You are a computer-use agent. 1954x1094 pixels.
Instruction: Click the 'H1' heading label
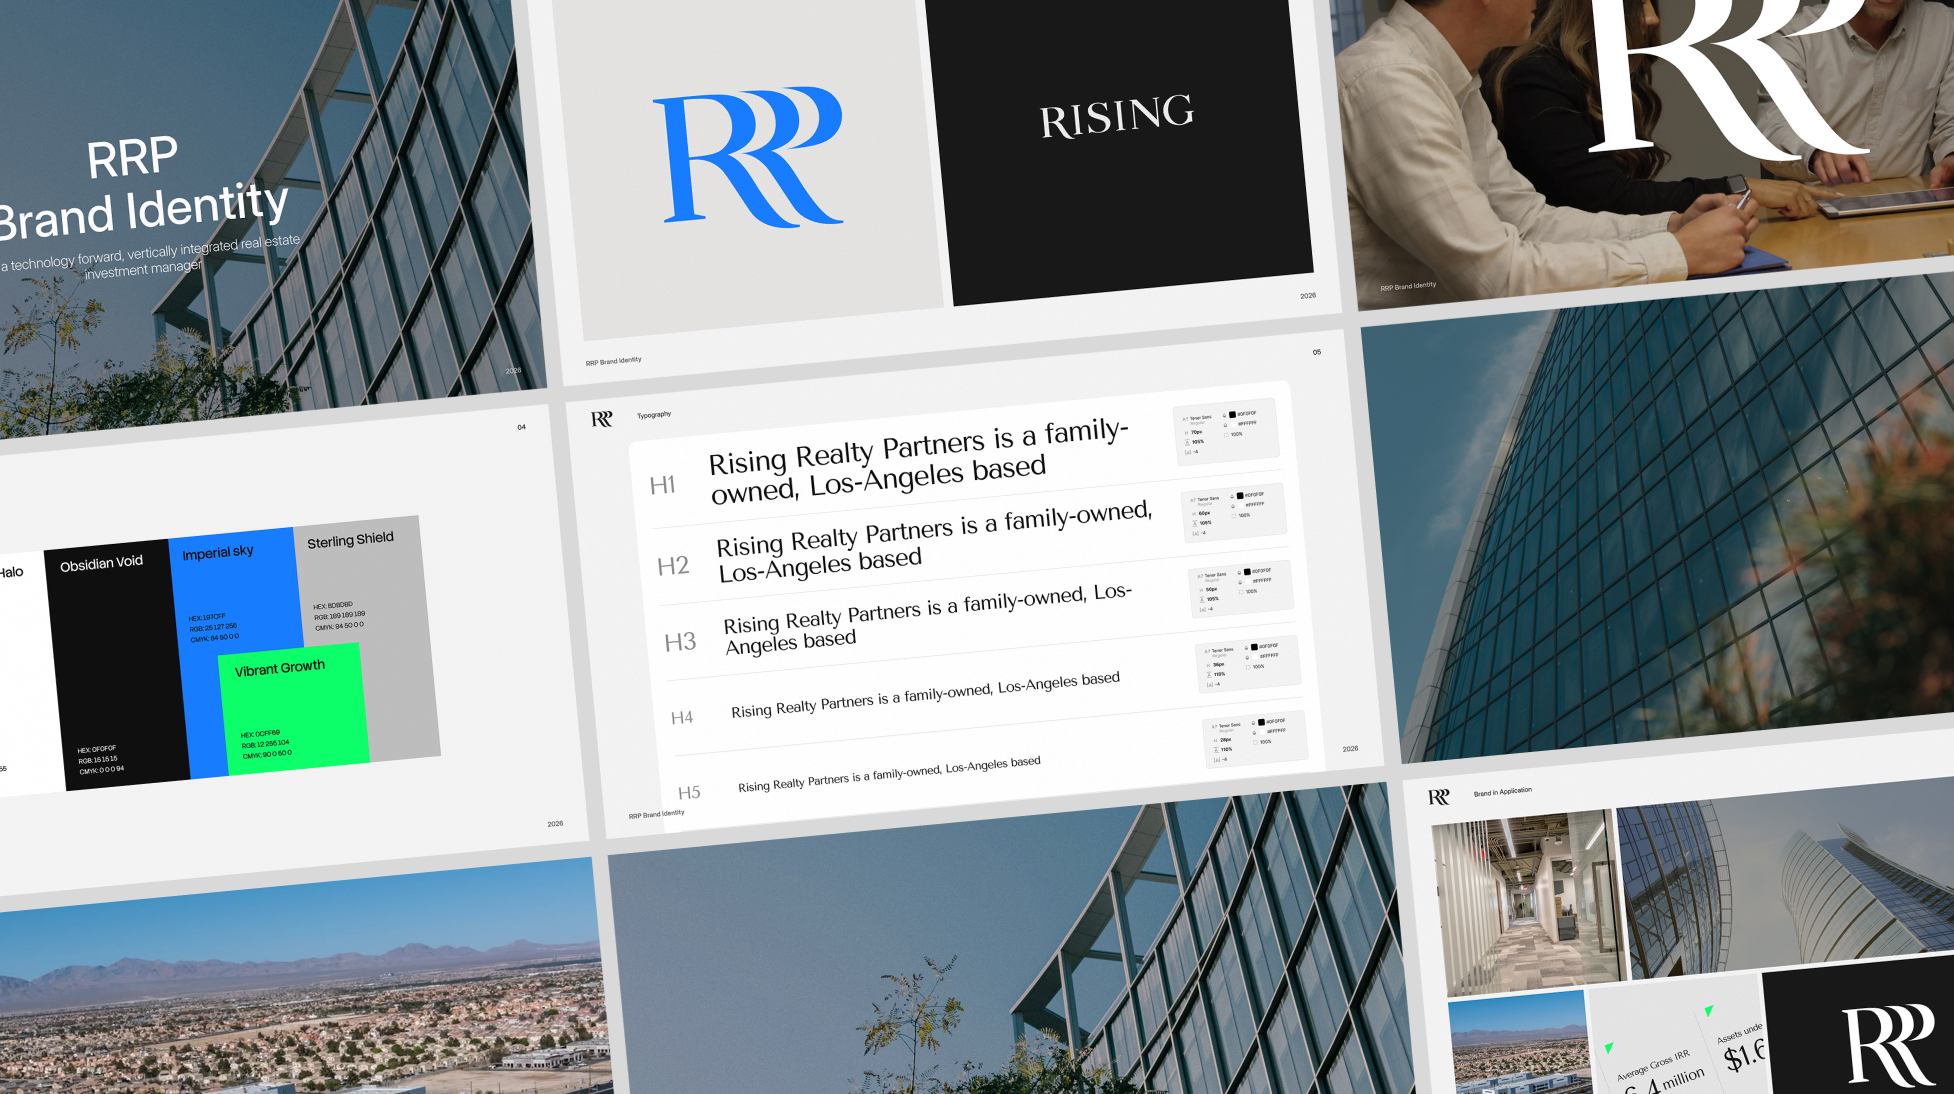[663, 485]
